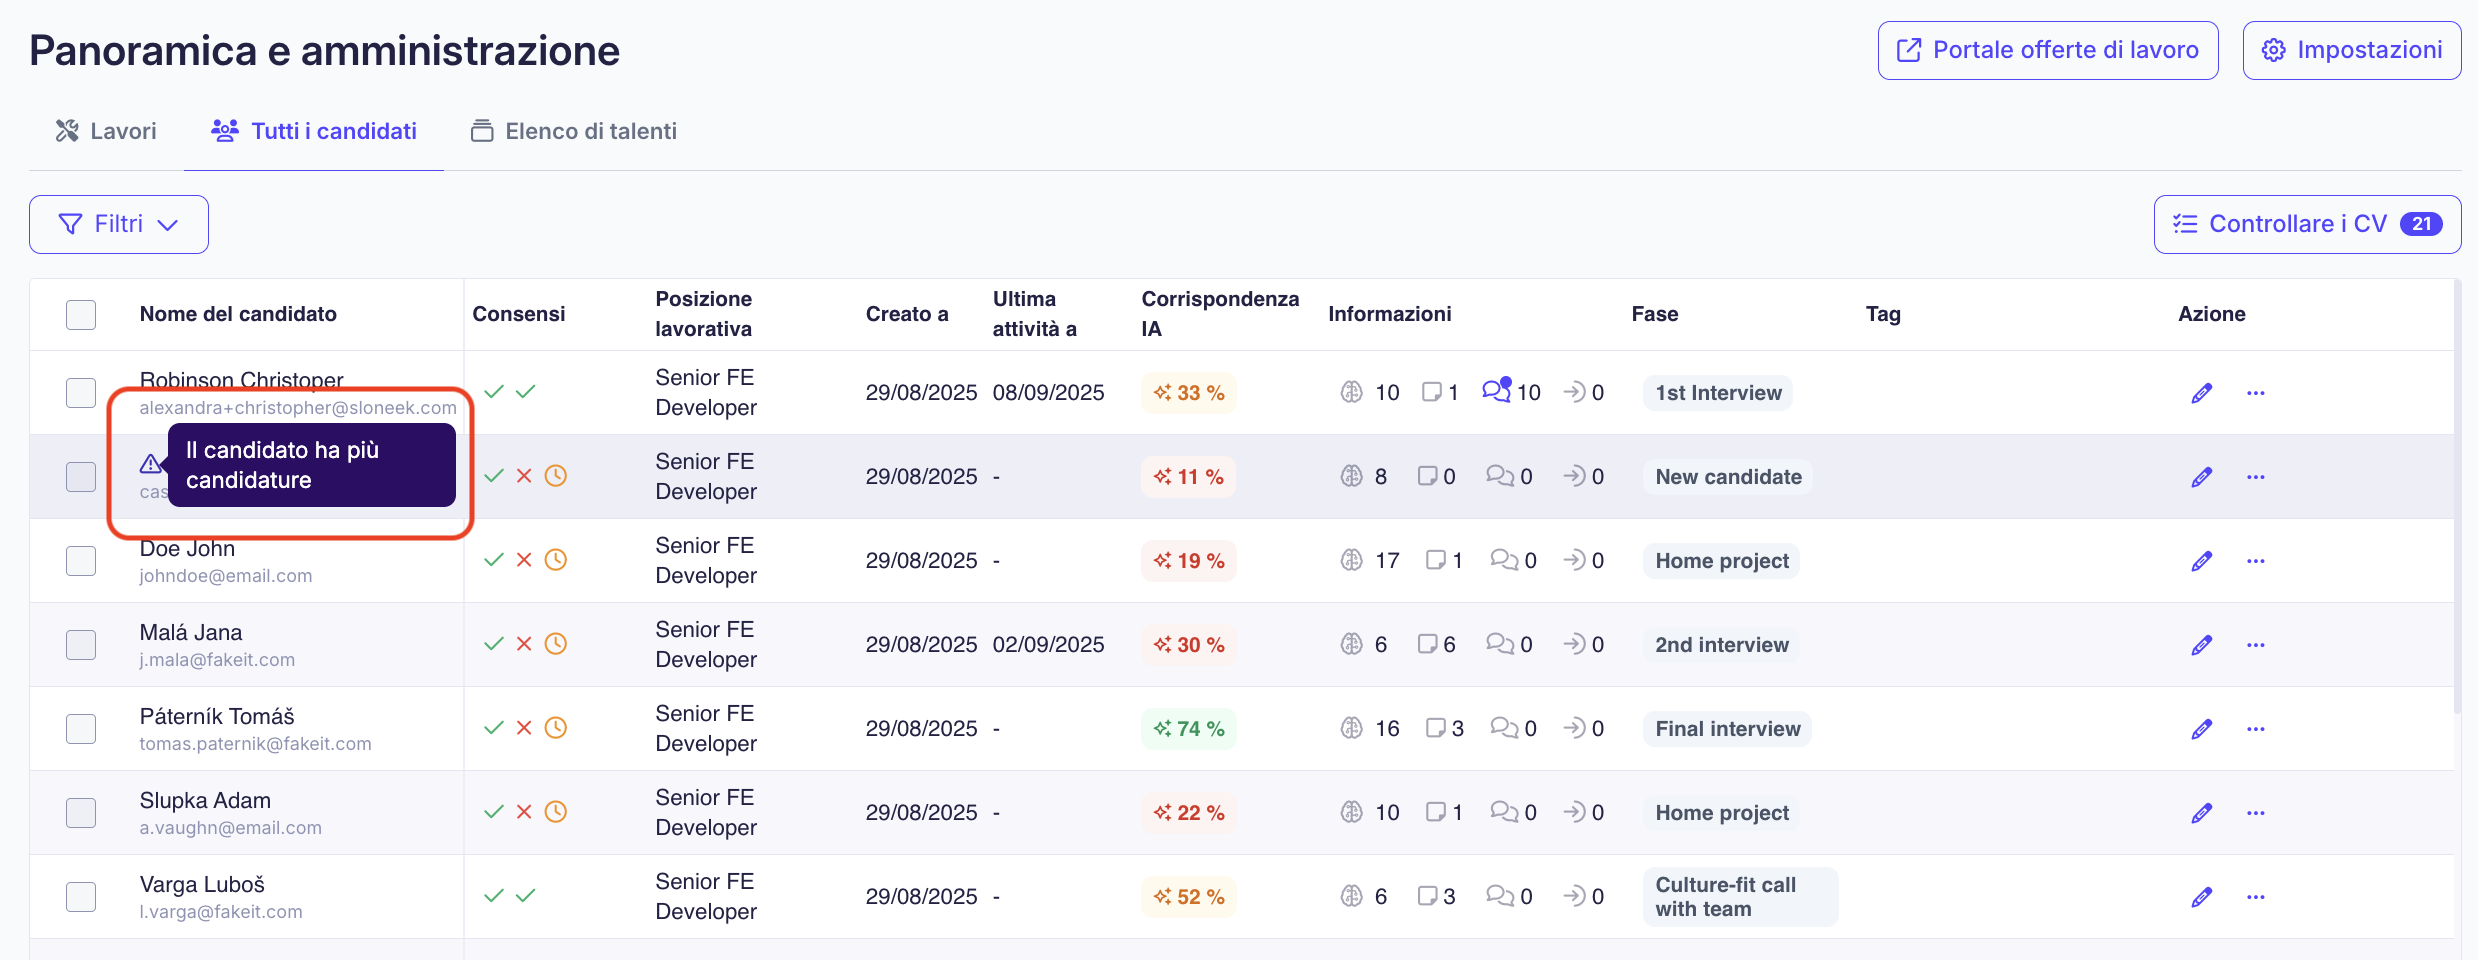Open the three-dot menu for Doe John
Viewport: 2478px width, 960px height.
click(2255, 561)
